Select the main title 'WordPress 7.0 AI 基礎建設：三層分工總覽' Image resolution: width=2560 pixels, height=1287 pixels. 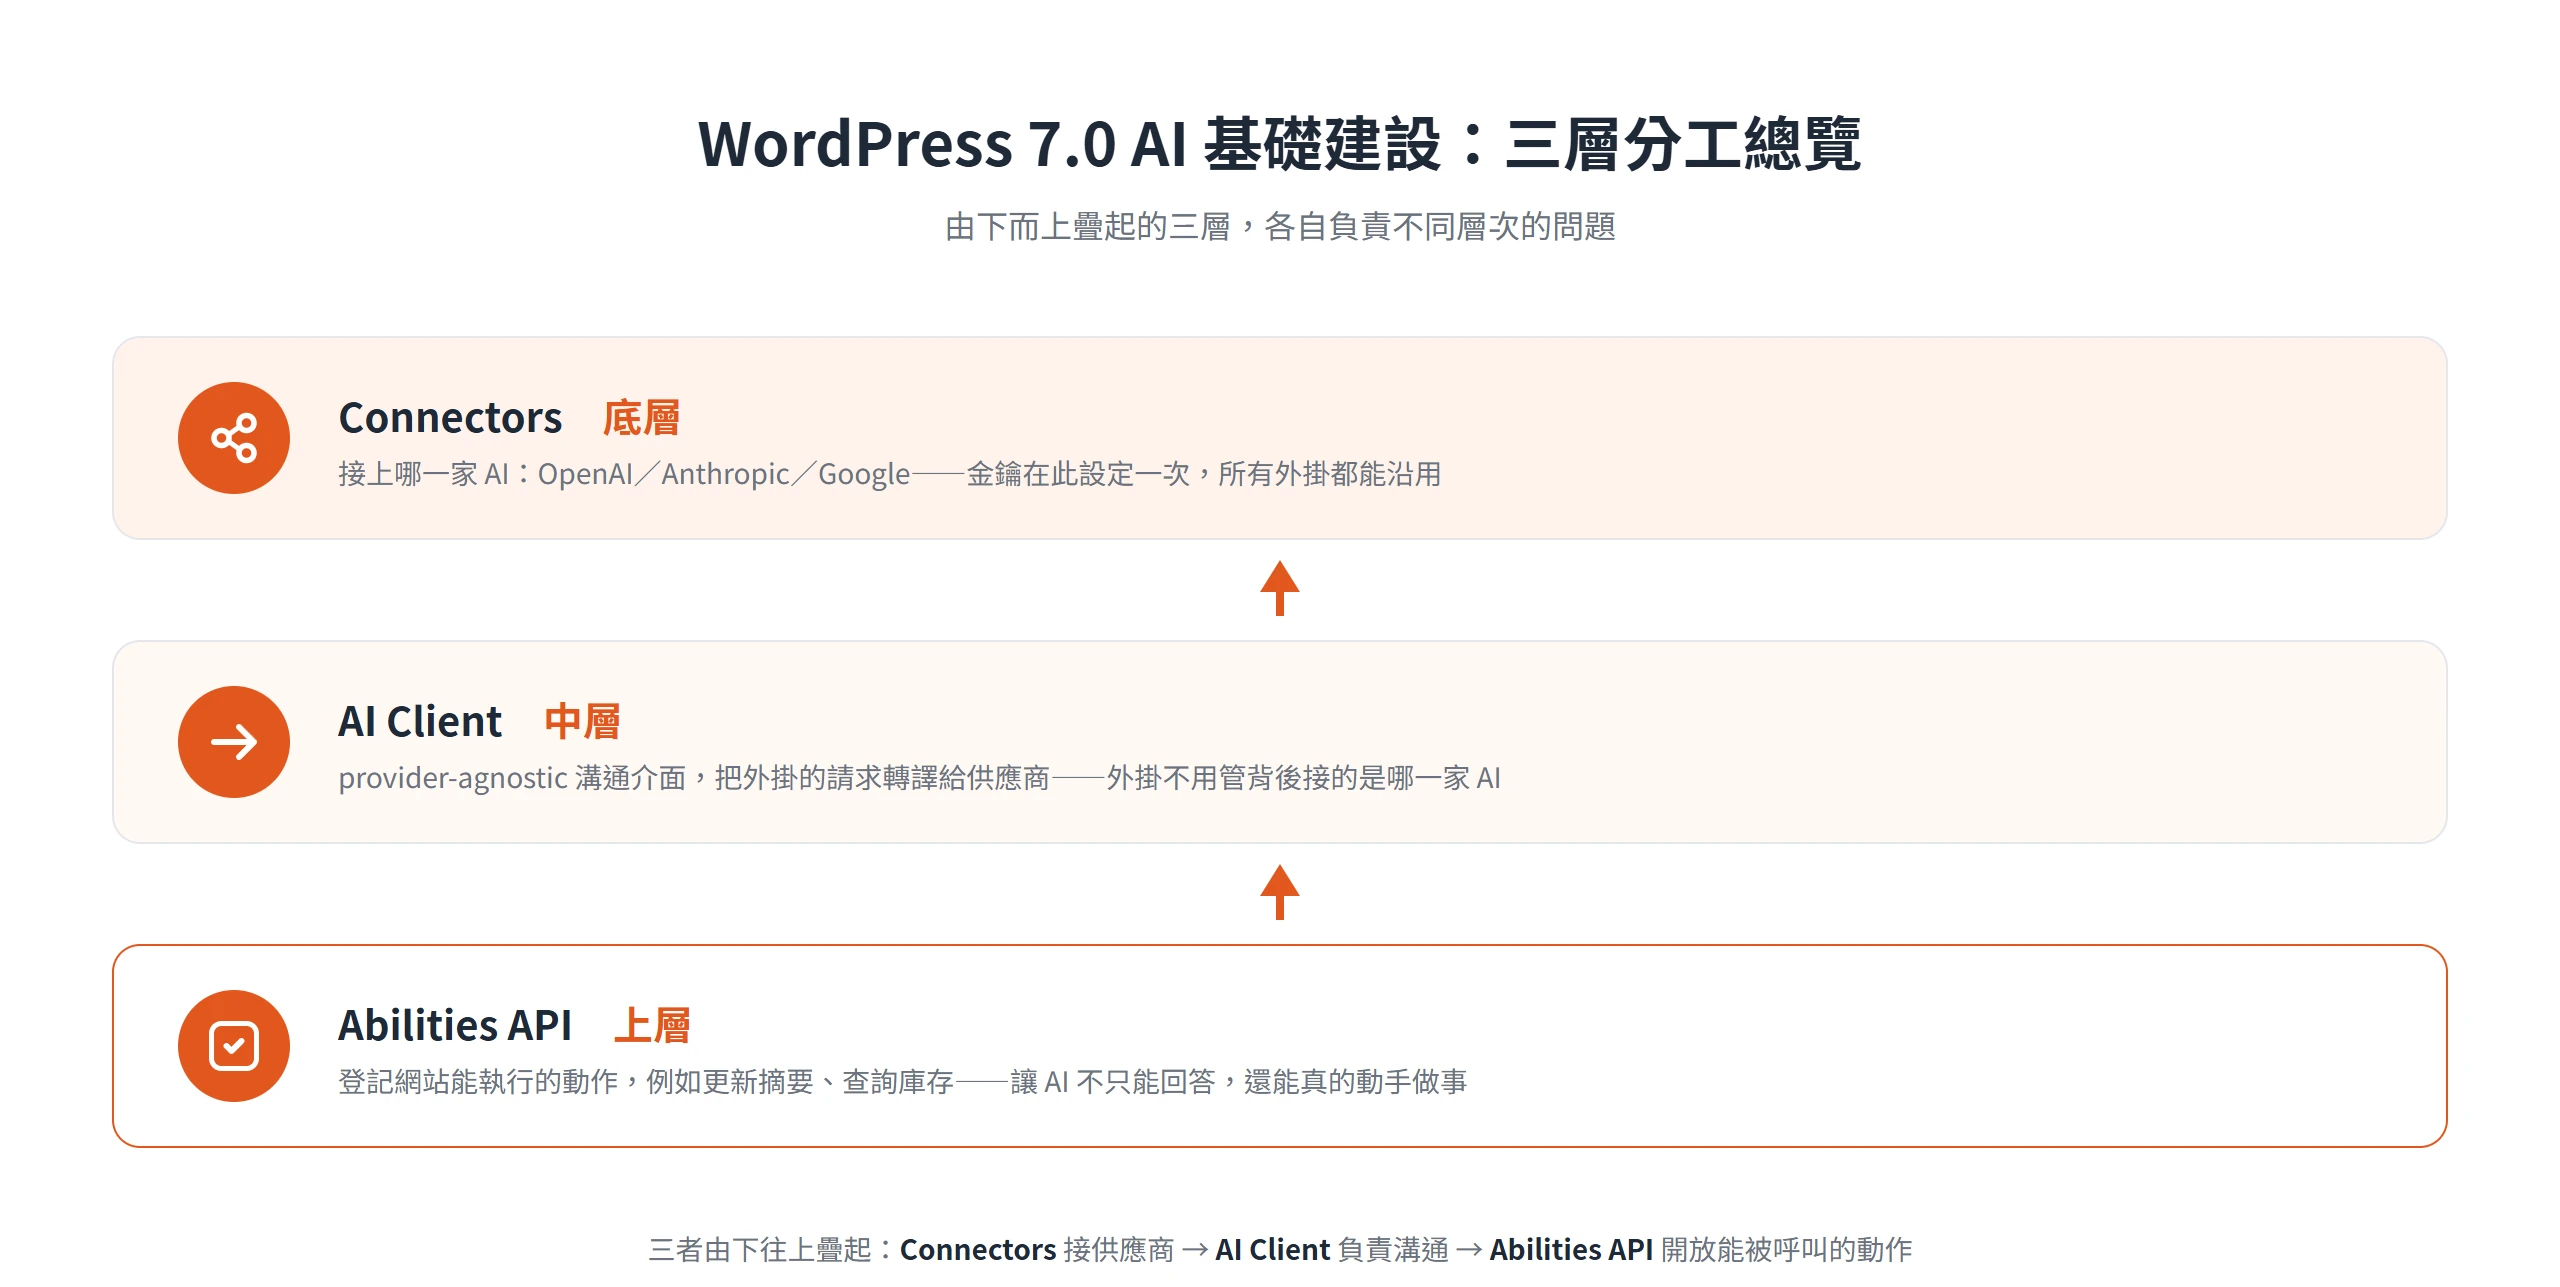(x=1279, y=144)
